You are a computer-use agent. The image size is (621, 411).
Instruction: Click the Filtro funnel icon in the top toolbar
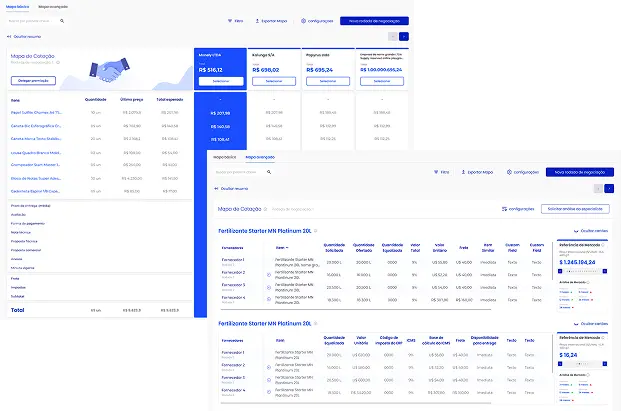[x=229, y=20]
